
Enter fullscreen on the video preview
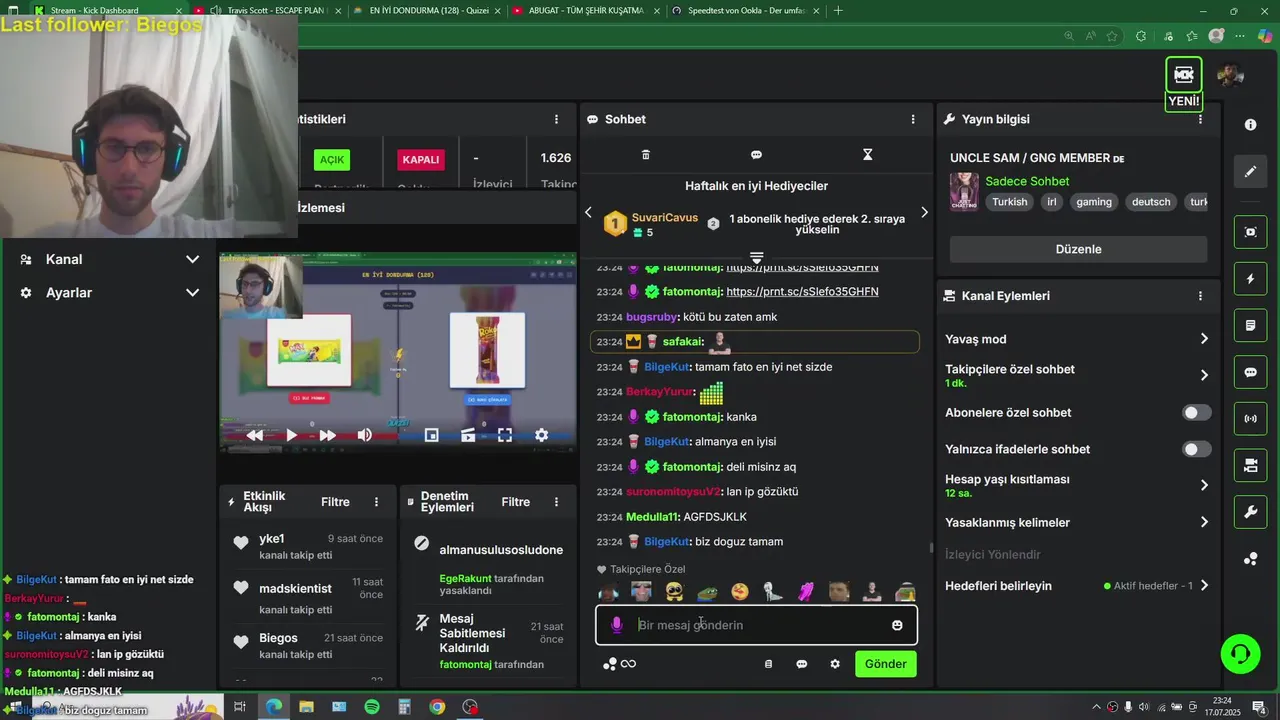(x=505, y=435)
